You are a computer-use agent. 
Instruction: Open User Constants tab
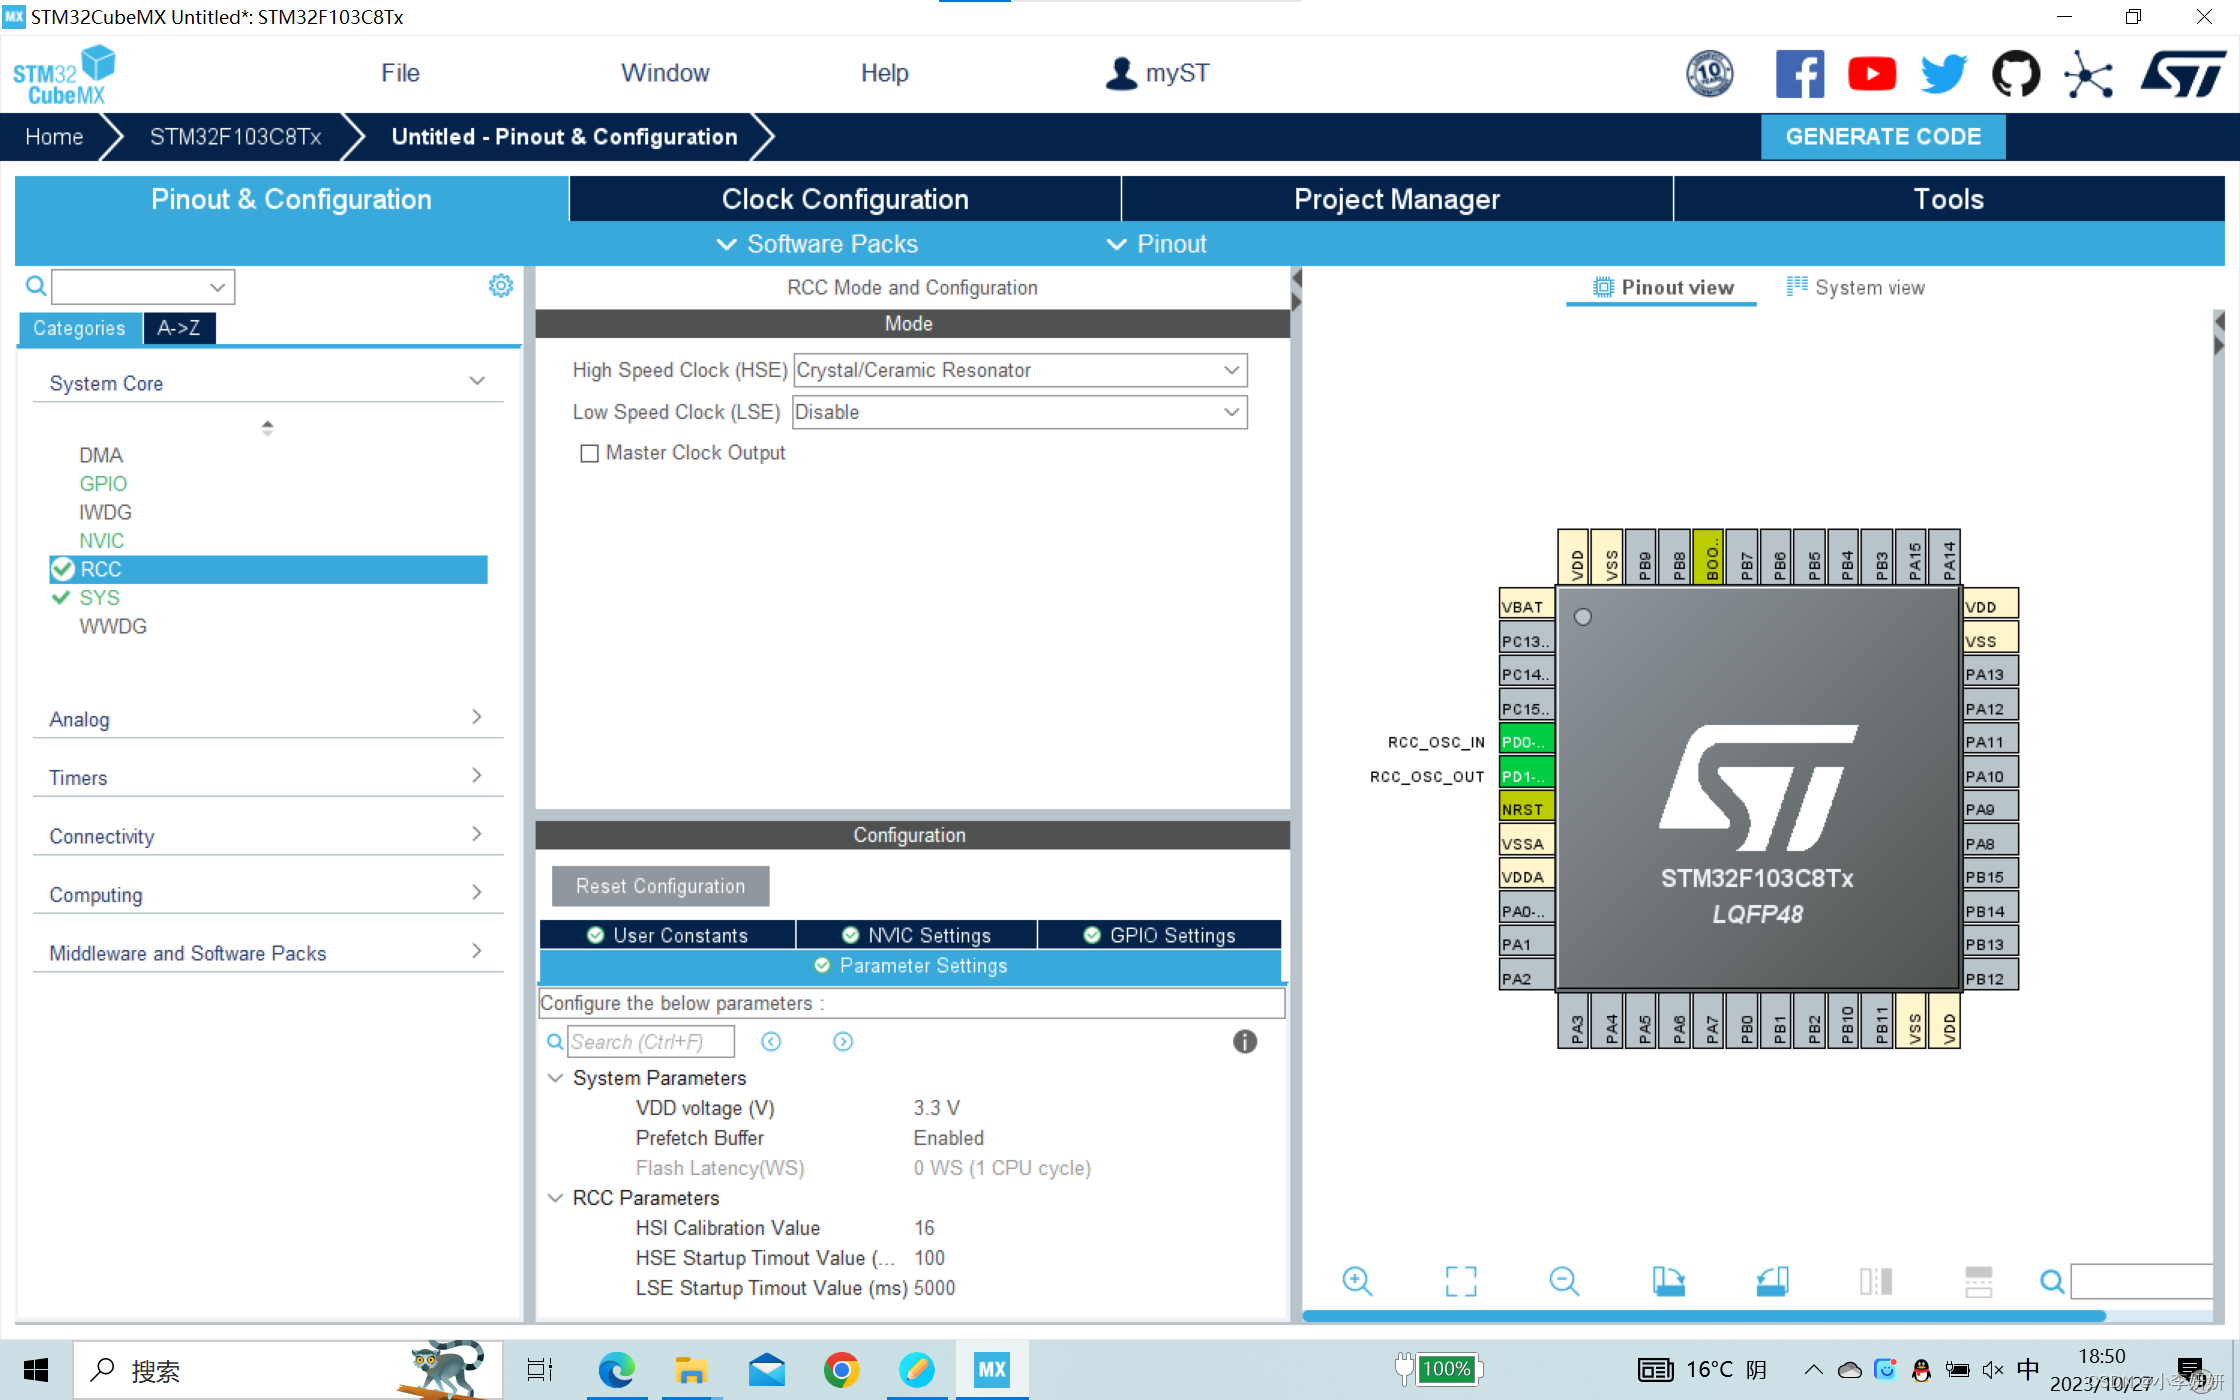tap(667, 935)
